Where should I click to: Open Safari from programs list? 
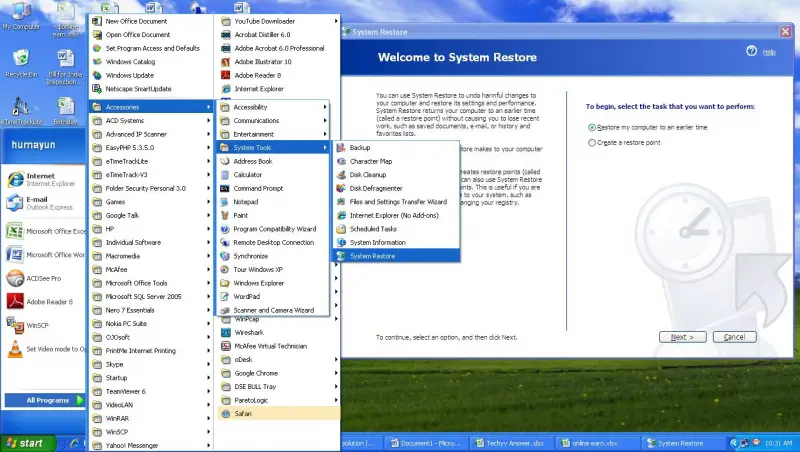(x=279, y=414)
